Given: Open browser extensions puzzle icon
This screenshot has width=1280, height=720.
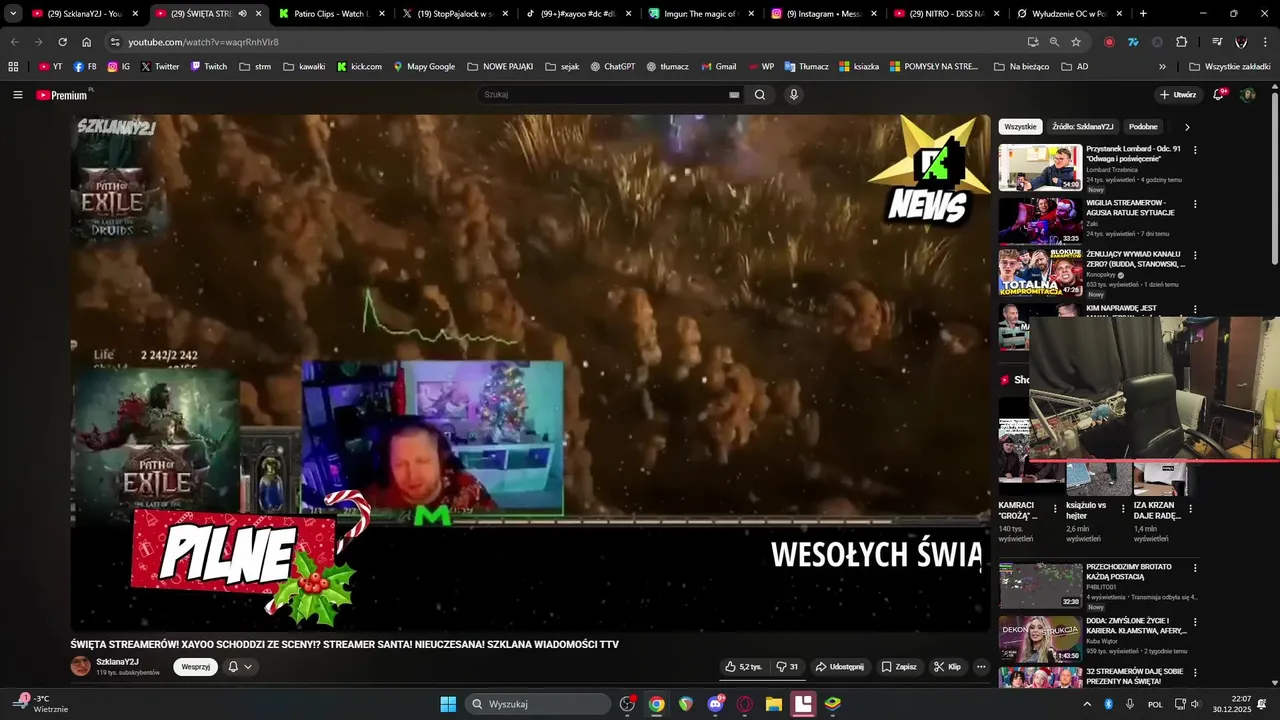Looking at the screenshot, I should coord(1181,42).
